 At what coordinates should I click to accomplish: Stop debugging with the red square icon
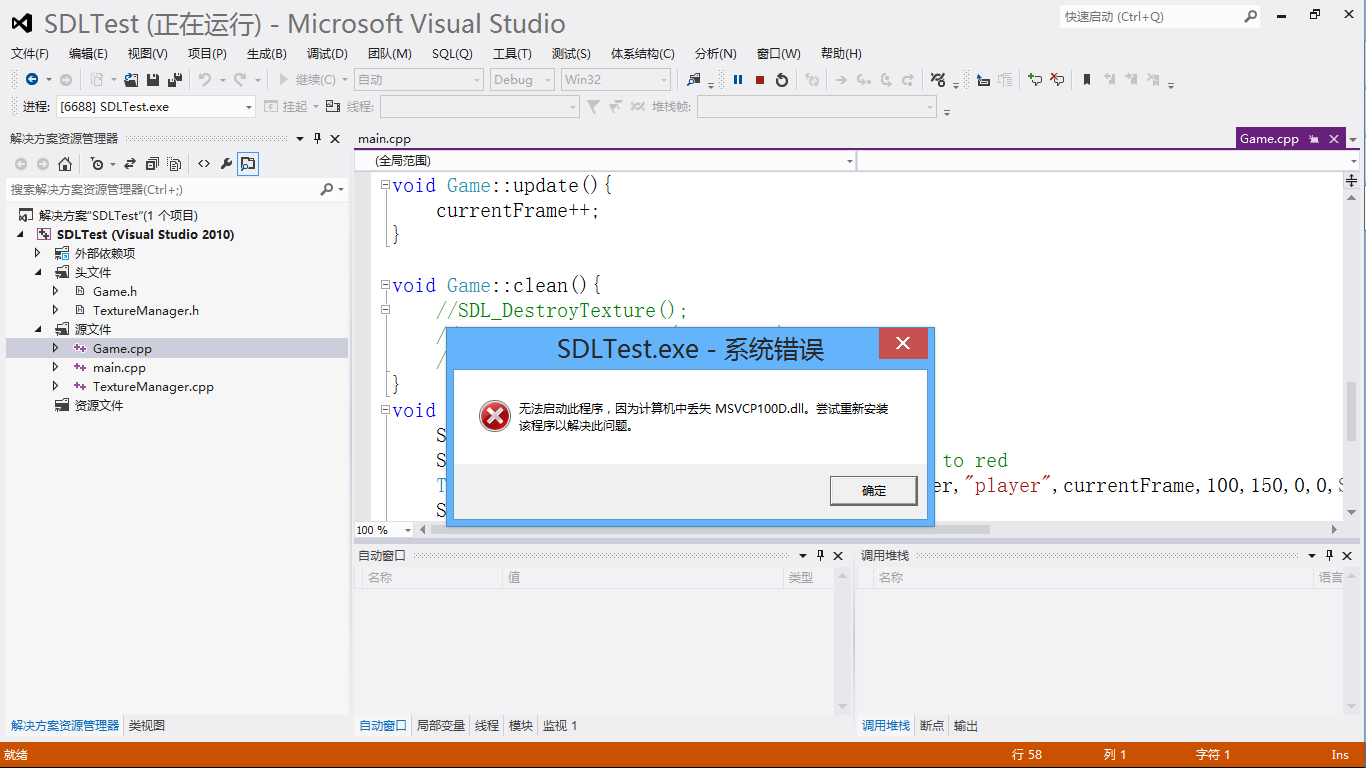pyautogui.click(x=760, y=80)
